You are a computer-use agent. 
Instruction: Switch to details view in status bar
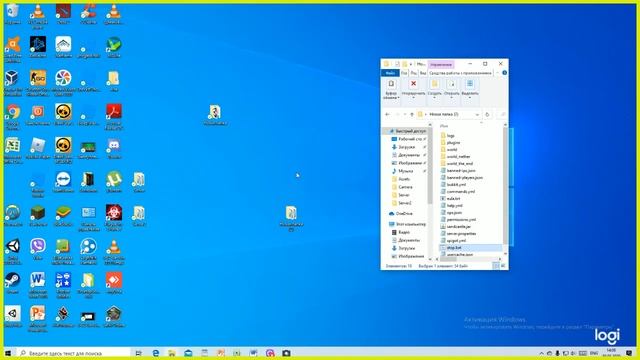496,266
